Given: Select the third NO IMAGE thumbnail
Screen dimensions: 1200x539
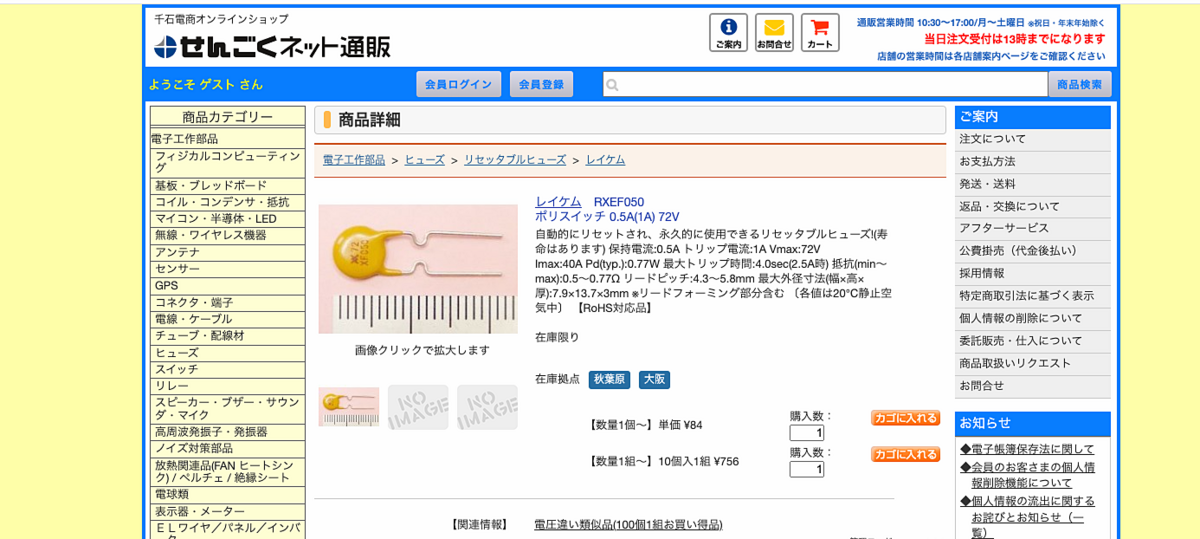Looking at the screenshot, I should pos(487,407).
